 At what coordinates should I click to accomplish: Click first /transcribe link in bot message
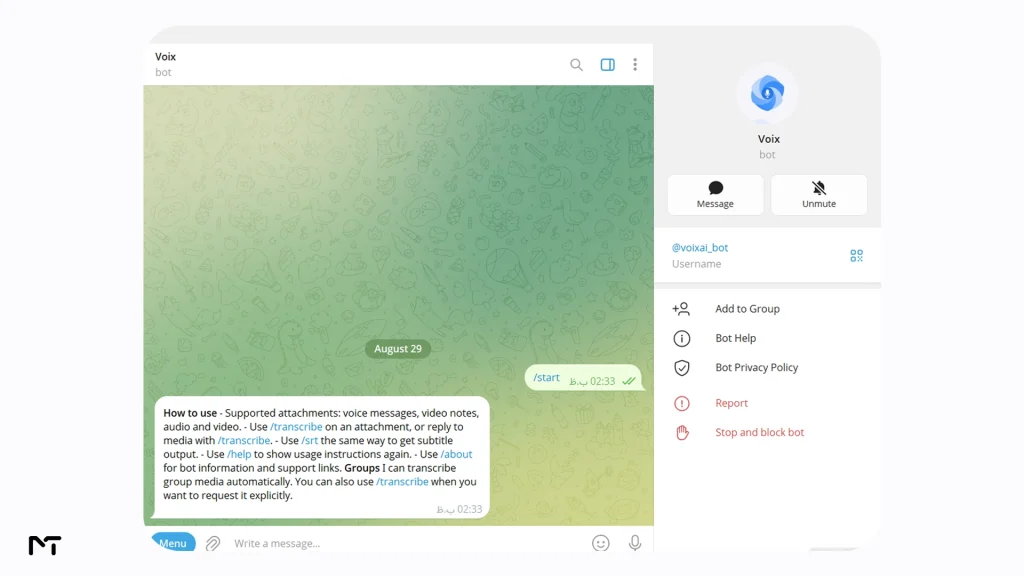[x=296, y=426]
